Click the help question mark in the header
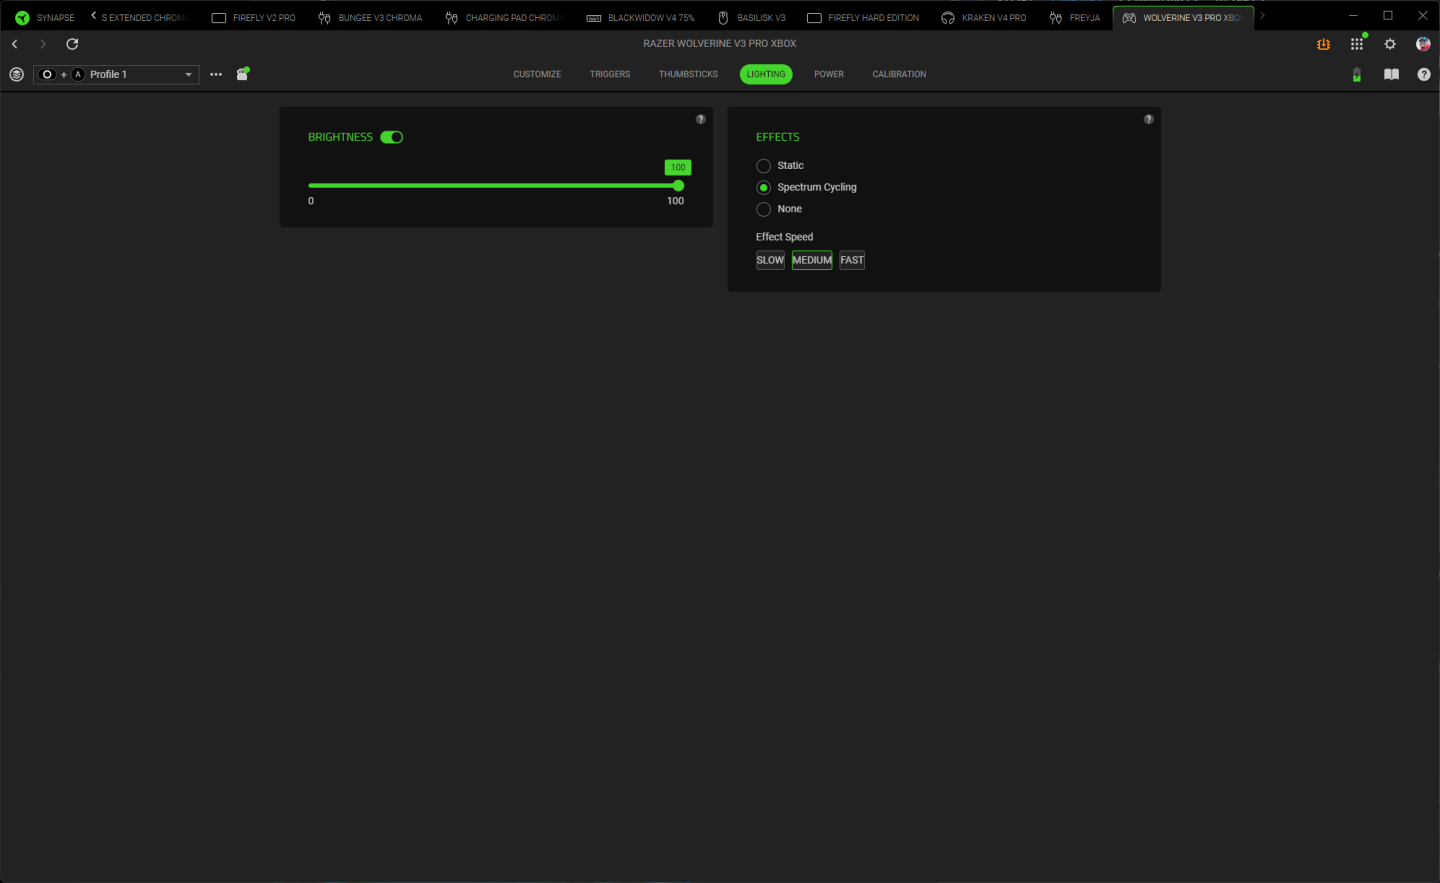The image size is (1440, 883). coord(1424,74)
